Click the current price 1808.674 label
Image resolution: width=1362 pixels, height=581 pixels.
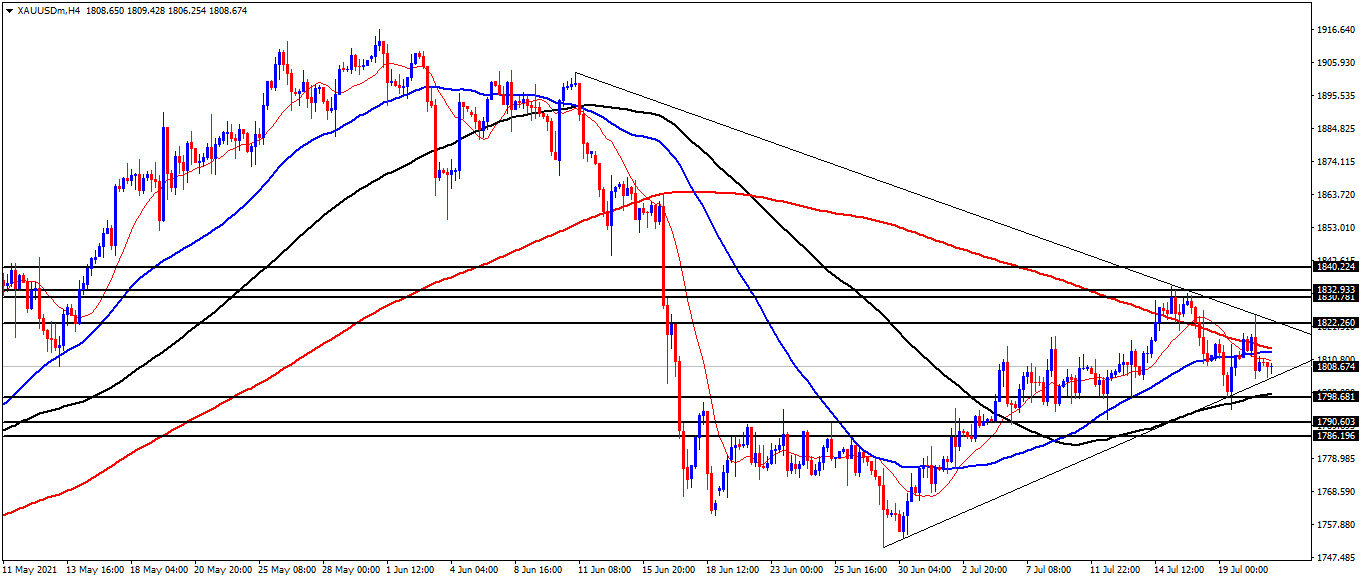pyautogui.click(x=1336, y=367)
